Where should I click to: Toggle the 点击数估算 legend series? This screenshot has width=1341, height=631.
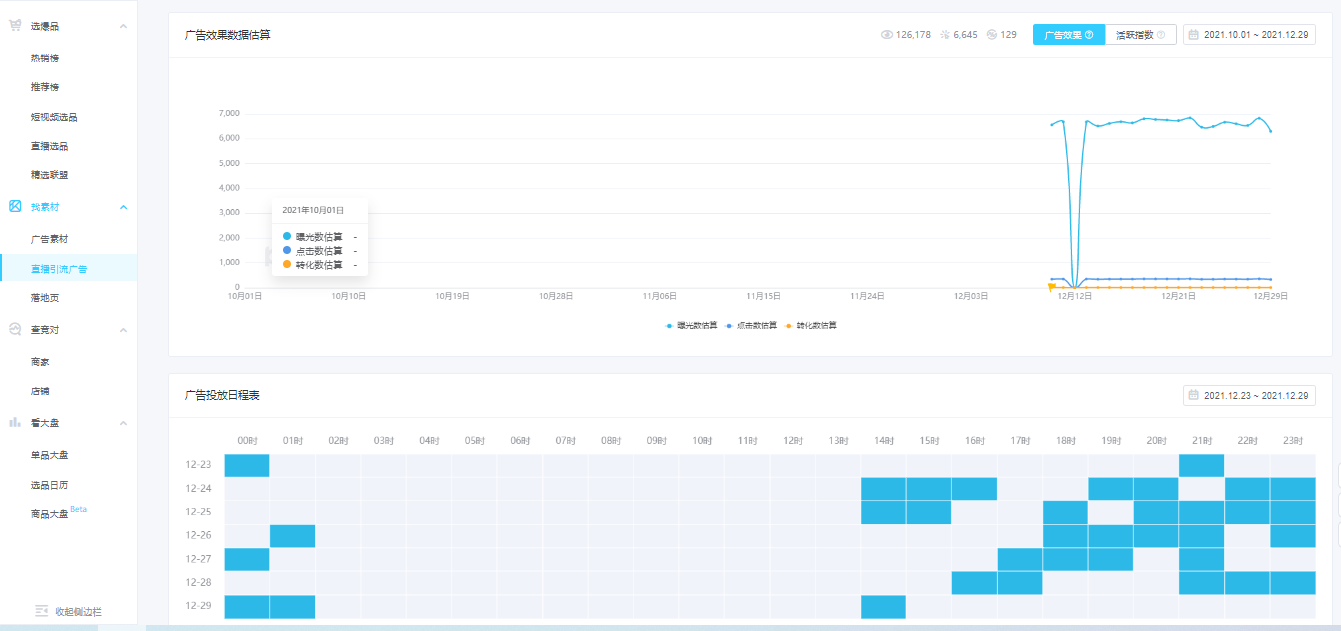[751, 326]
